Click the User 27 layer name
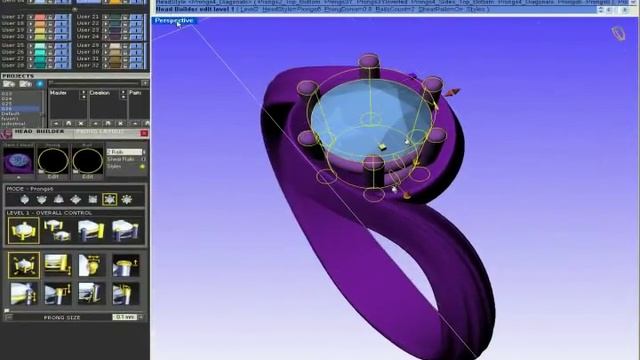 point(13,59)
